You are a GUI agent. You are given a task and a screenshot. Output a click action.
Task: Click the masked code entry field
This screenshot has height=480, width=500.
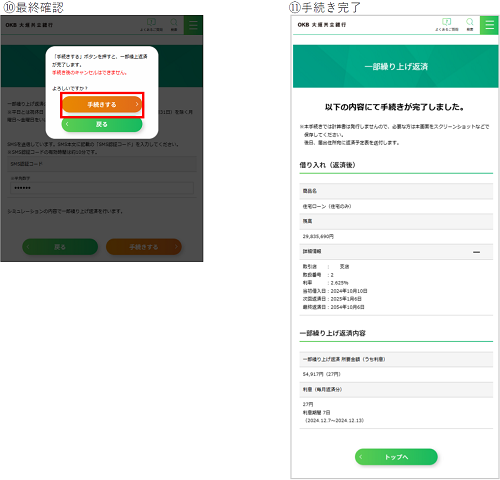[x=102, y=188]
